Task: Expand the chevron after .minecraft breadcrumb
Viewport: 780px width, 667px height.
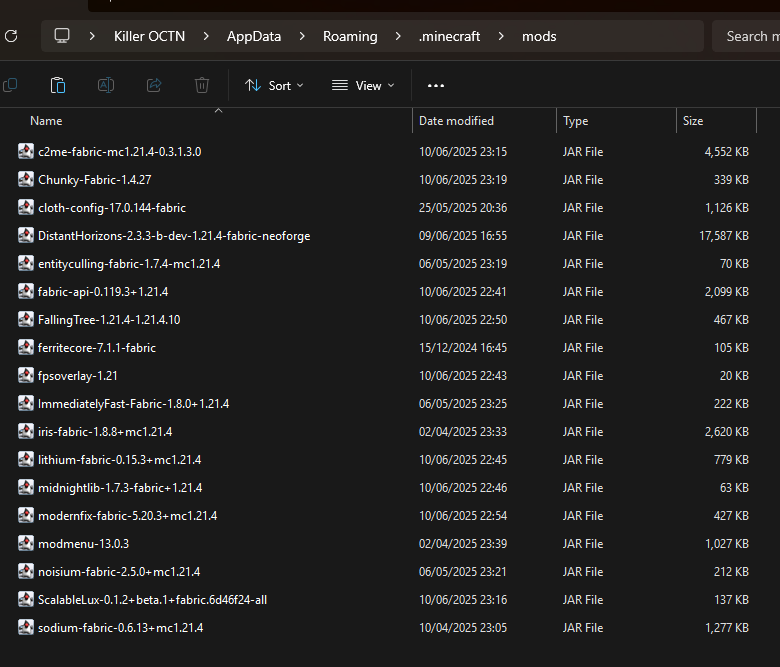Action: point(501,36)
